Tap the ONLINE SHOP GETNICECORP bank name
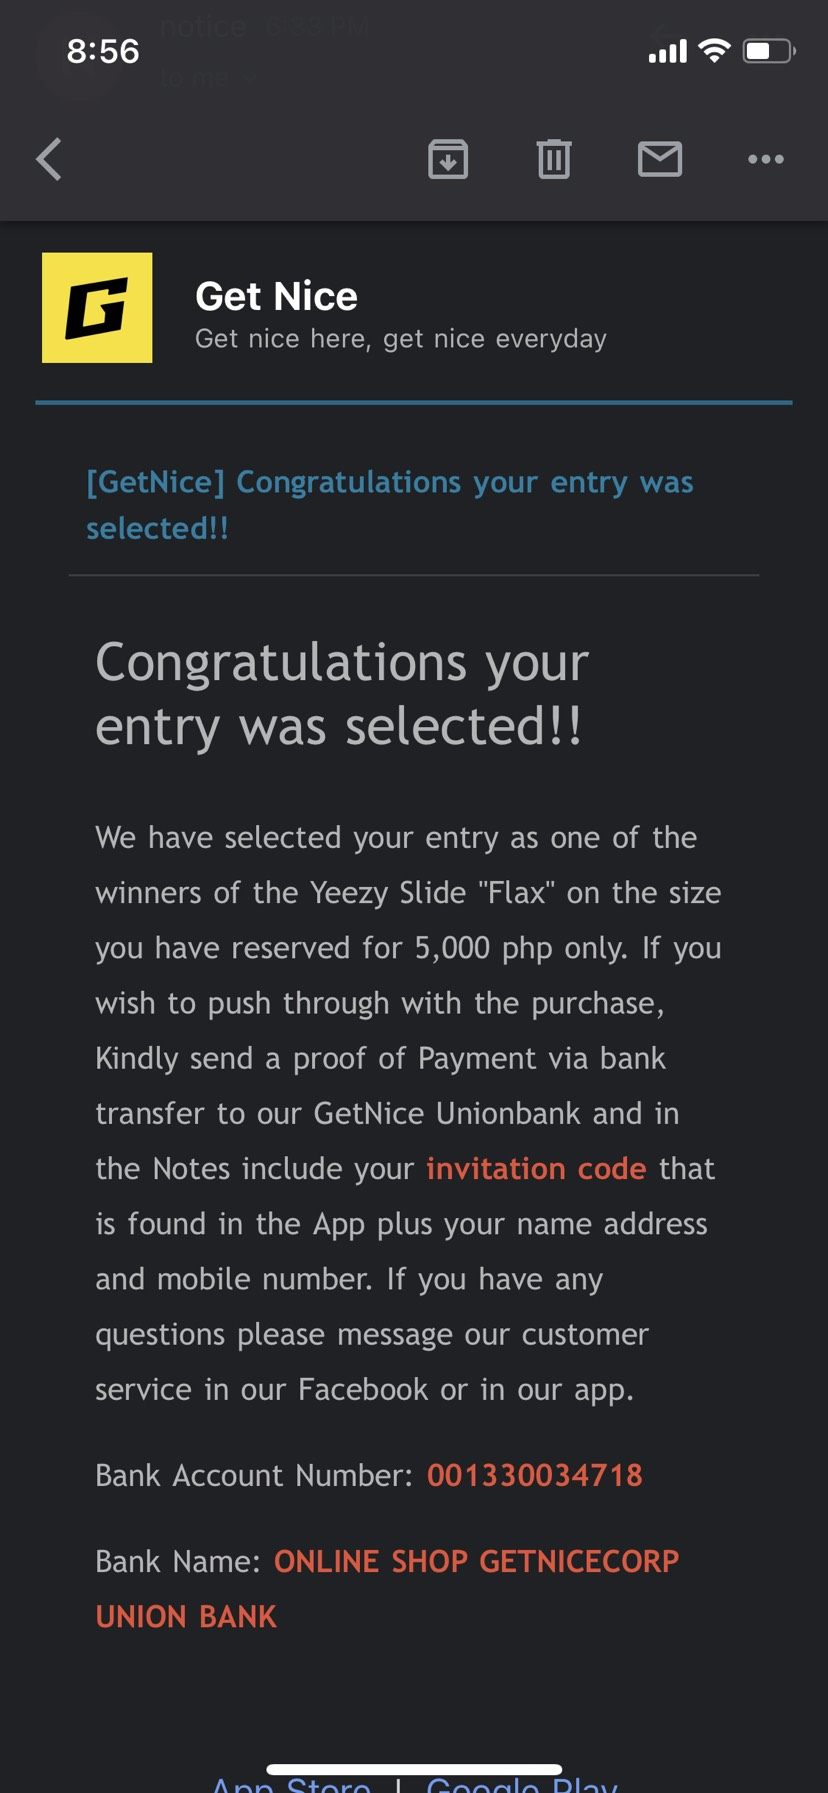828x1793 pixels. [x=476, y=1561]
